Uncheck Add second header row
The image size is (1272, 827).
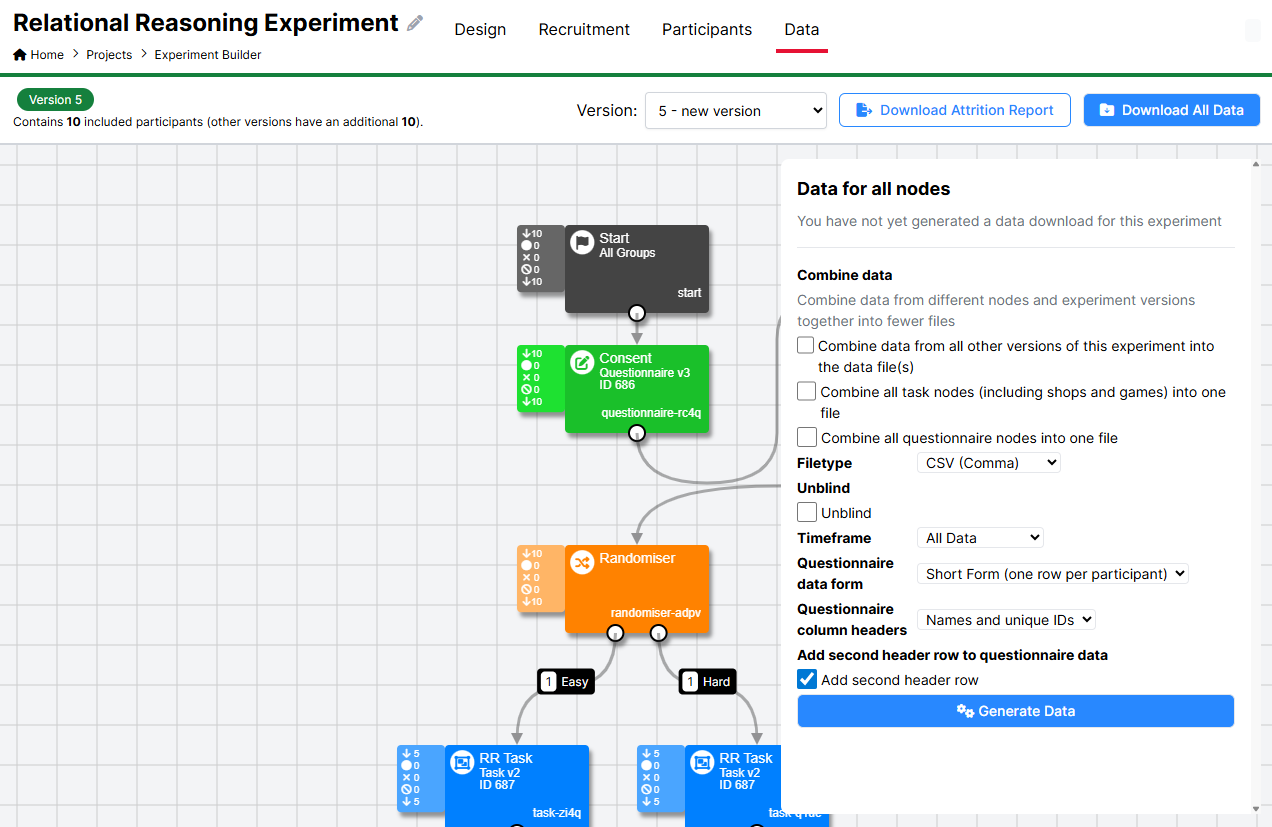(806, 679)
